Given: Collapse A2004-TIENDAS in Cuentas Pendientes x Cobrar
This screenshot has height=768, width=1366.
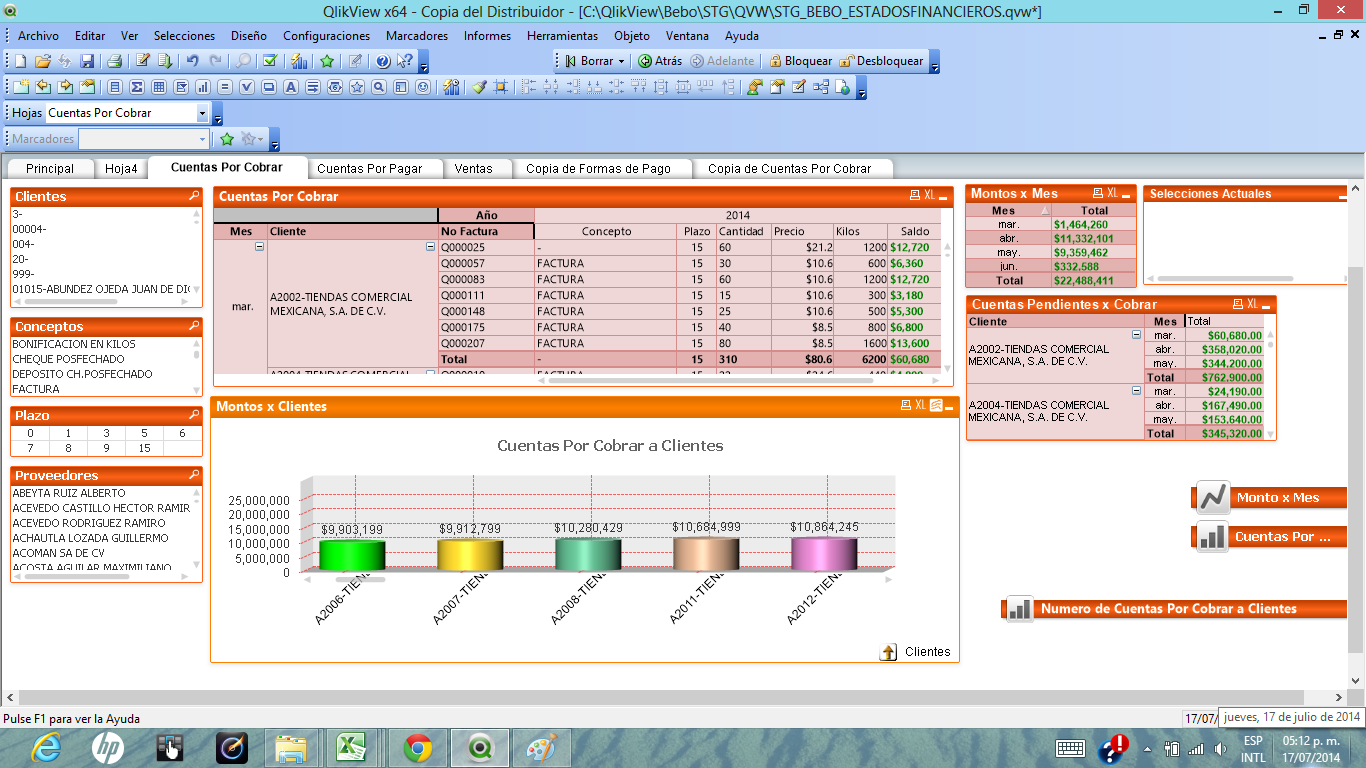Looking at the screenshot, I should 1136,391.
